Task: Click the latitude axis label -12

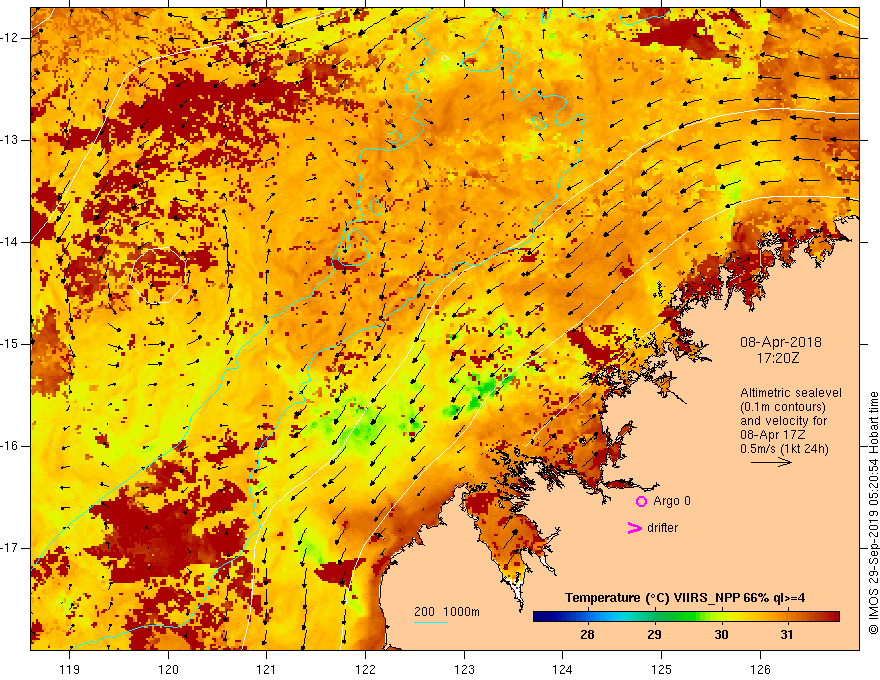Action: click(x=11, y=38)
